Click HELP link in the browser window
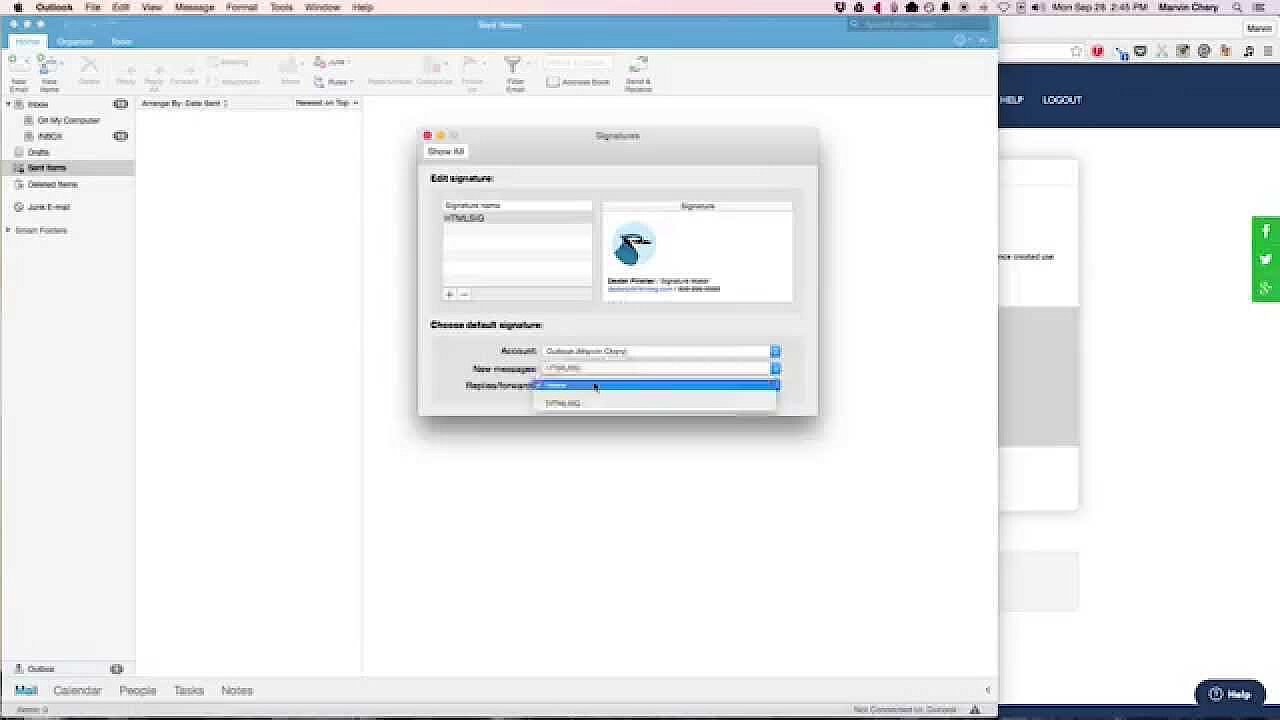This screenshot has width=1280, height=720. [x=1011, y=100]
